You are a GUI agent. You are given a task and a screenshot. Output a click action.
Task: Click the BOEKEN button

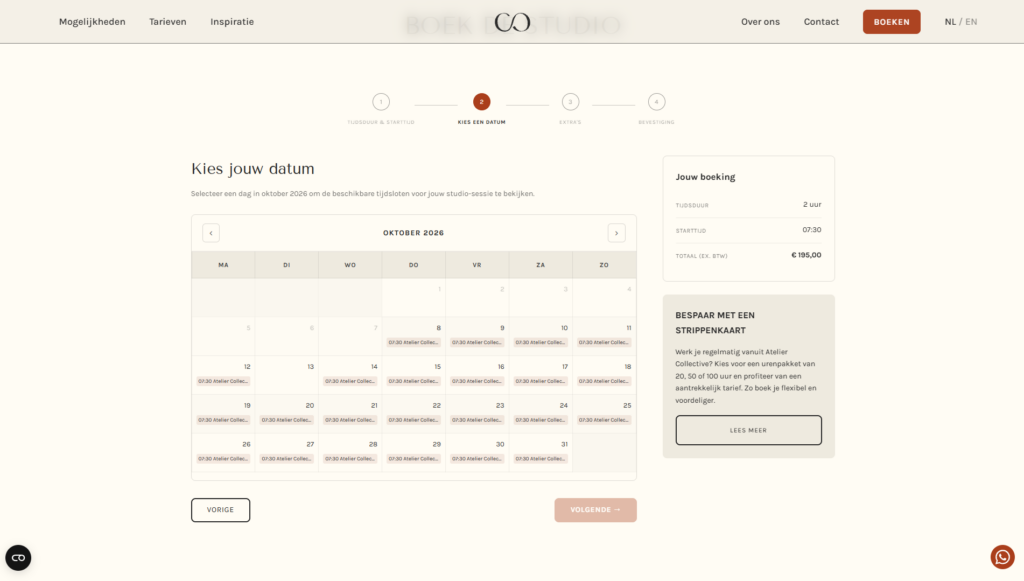[x=891, y=22]
